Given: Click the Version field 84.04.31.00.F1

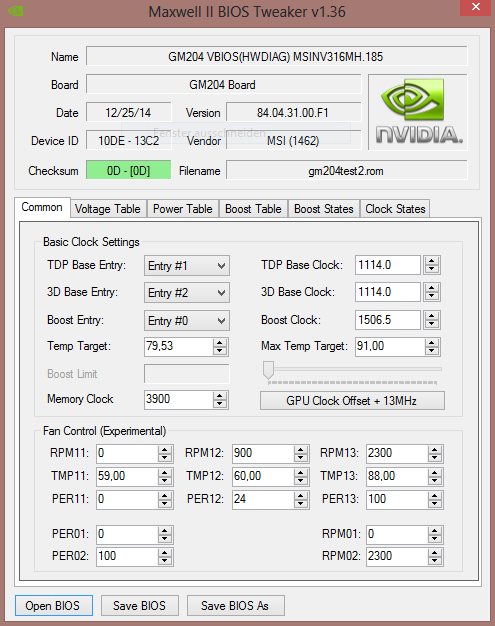Looking at the screenshot, I should pos(293,113).
